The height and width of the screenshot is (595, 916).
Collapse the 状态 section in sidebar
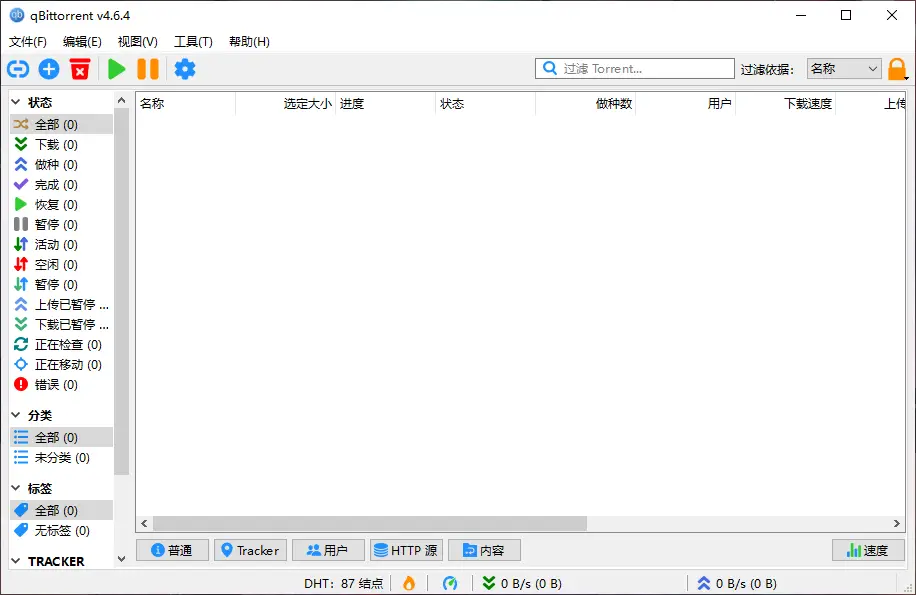pyautogui.click(x=16, y=102)
